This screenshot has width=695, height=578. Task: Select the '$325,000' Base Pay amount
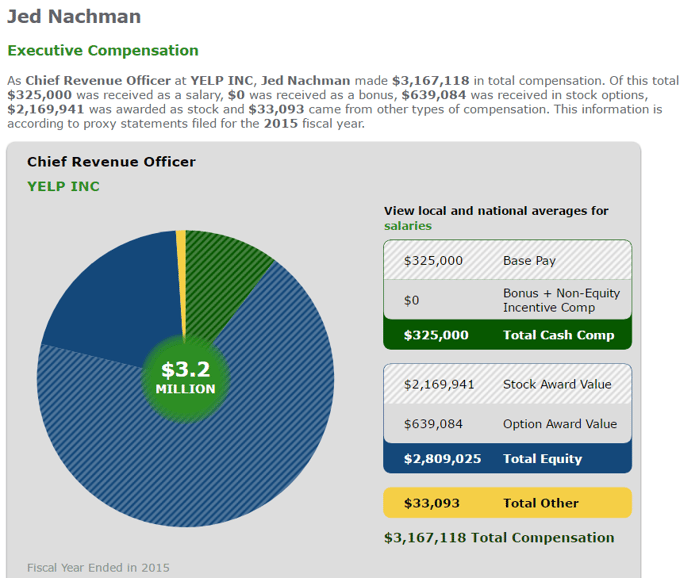433,261
